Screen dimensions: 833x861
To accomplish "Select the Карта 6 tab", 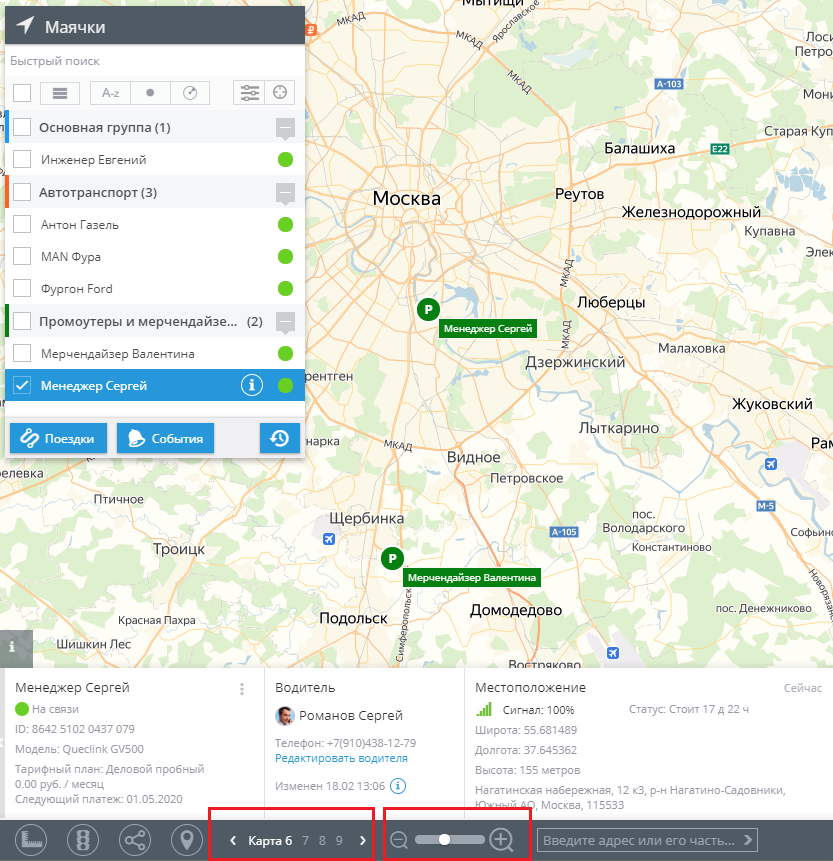I will pyautogui.click(x=270, y=841).
